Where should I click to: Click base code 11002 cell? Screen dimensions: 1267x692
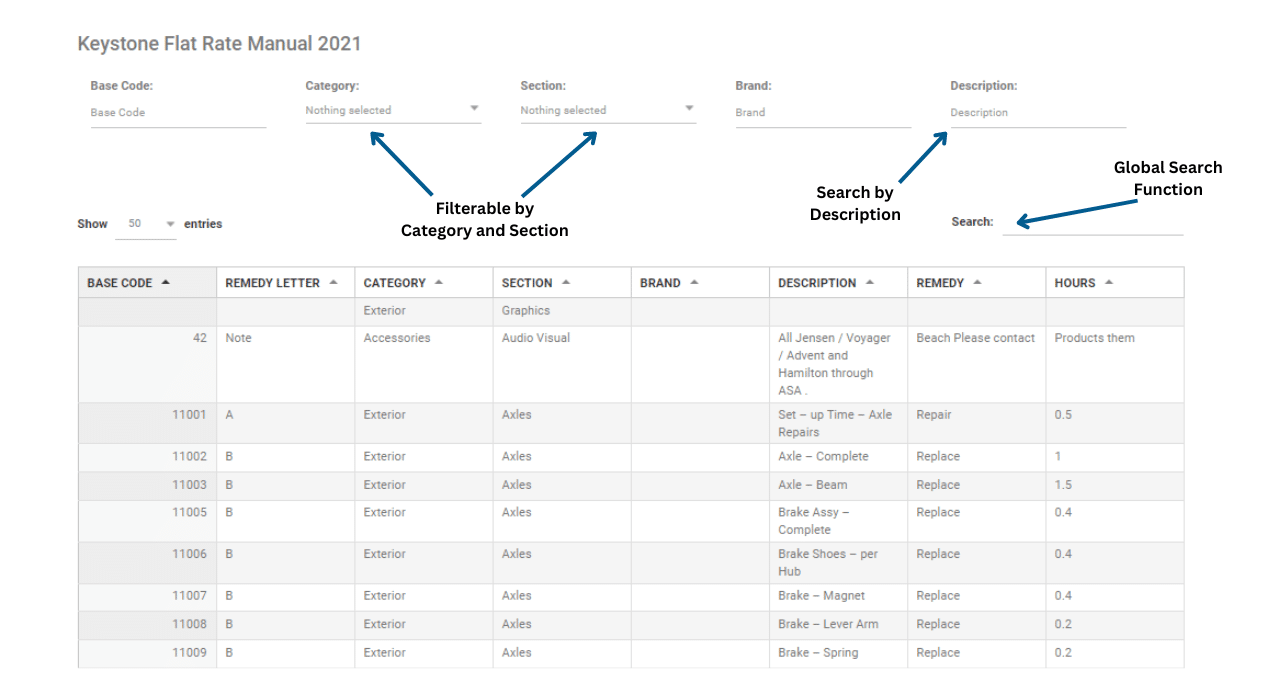147,457
